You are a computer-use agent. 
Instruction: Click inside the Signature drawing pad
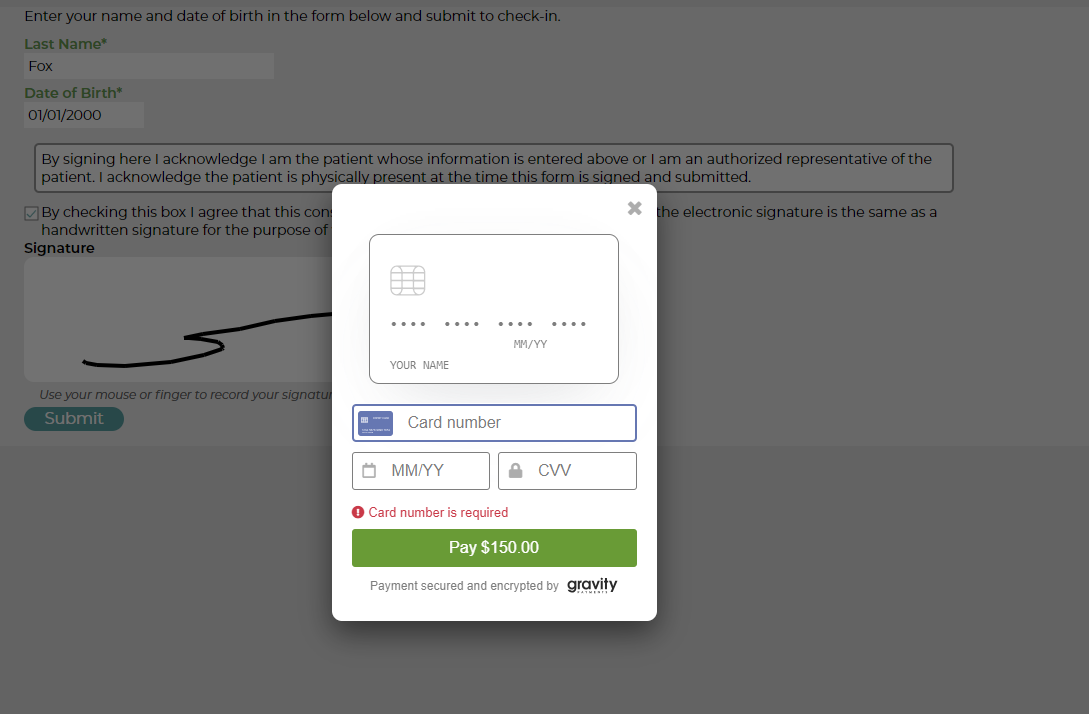178,319
